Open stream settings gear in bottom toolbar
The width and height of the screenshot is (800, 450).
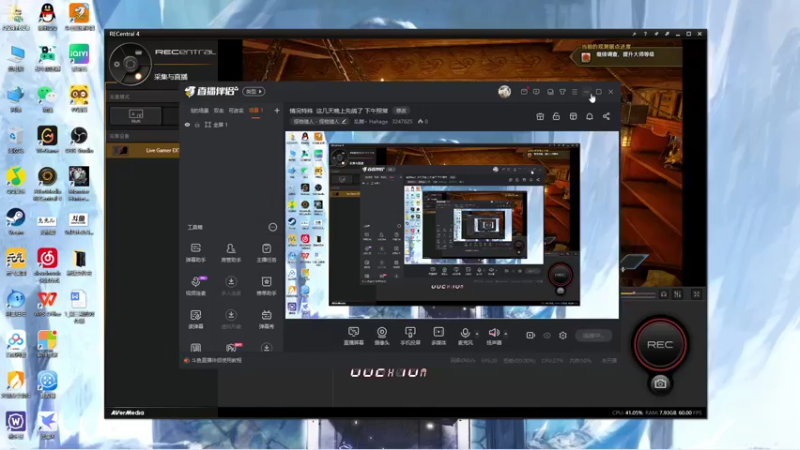[563, 335]
